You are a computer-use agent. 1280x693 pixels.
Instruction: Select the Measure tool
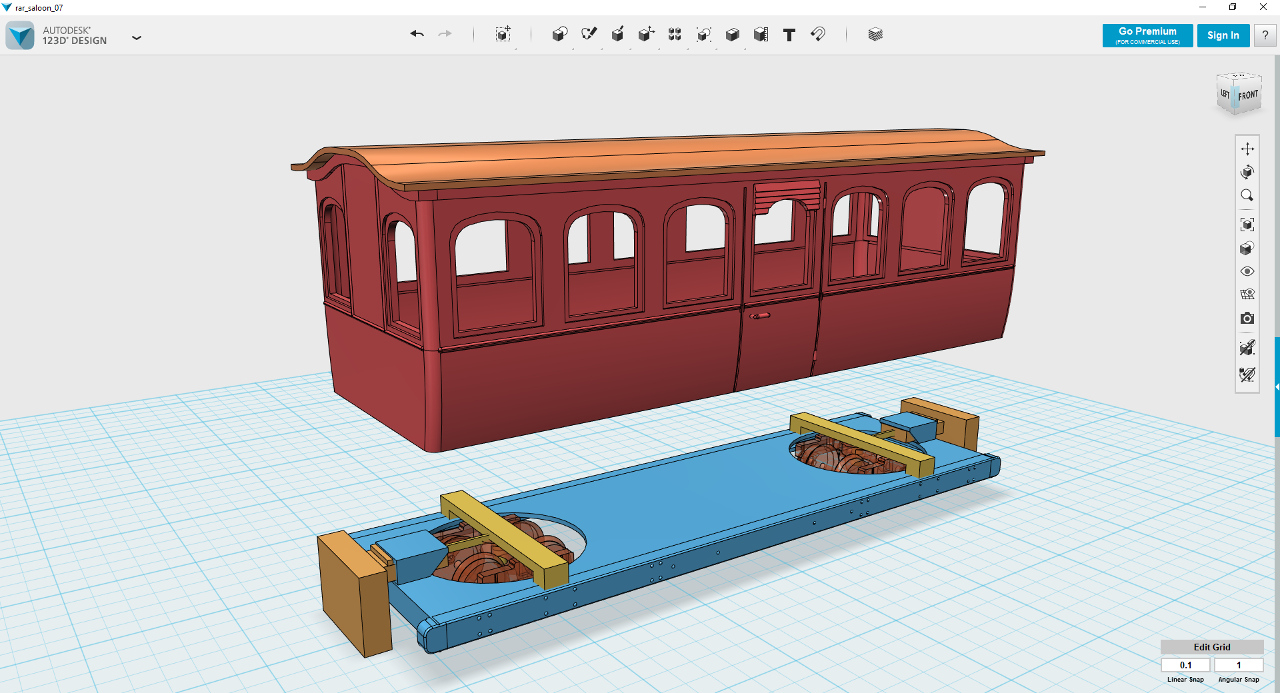point(761,34)
